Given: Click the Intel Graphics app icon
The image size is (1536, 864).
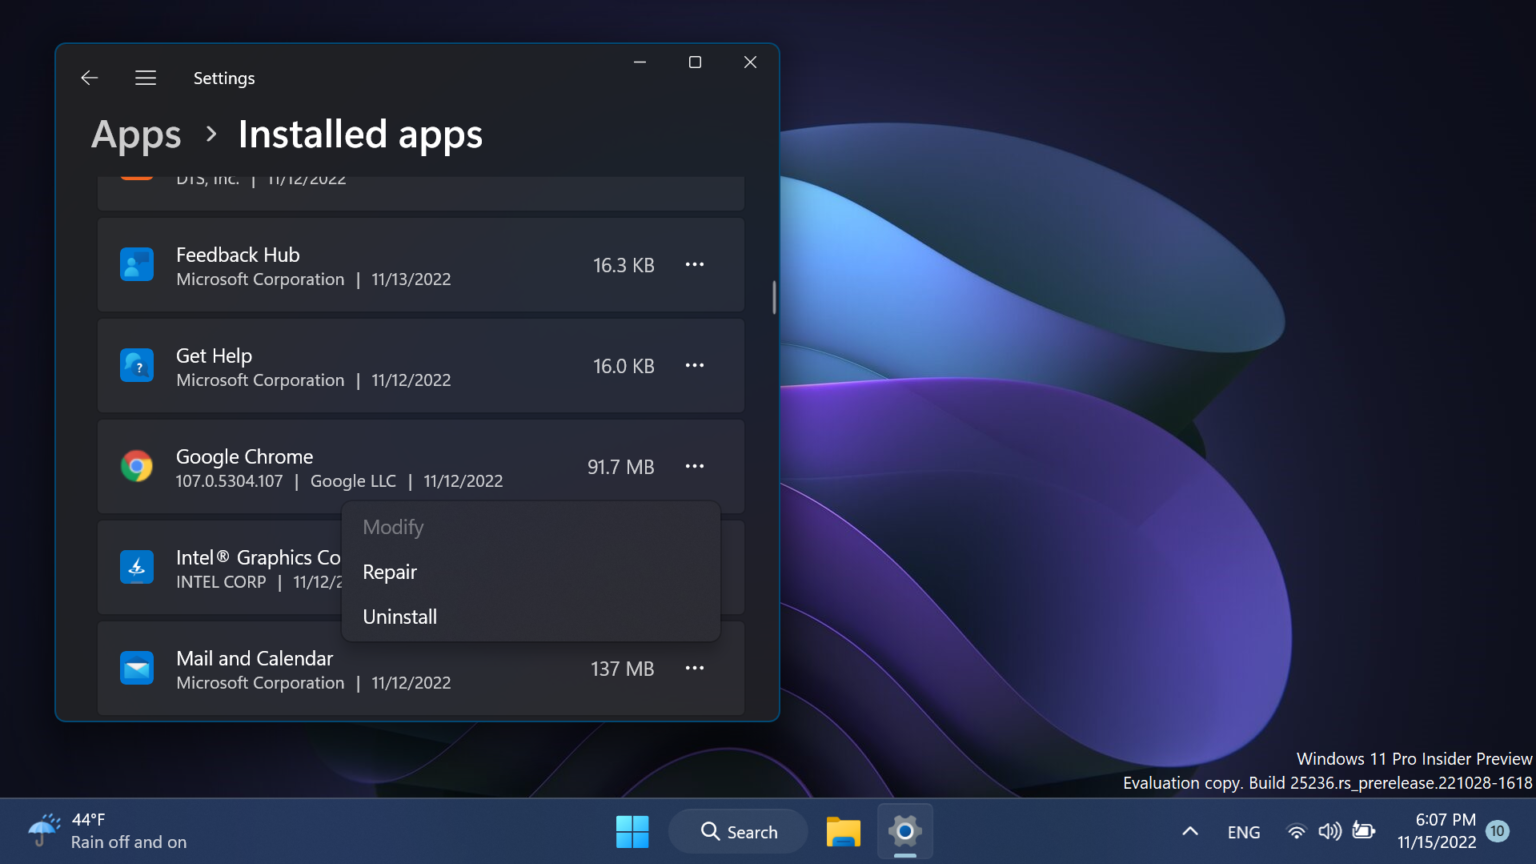Looking at the screenshot, I should click(x=136, y=568).
